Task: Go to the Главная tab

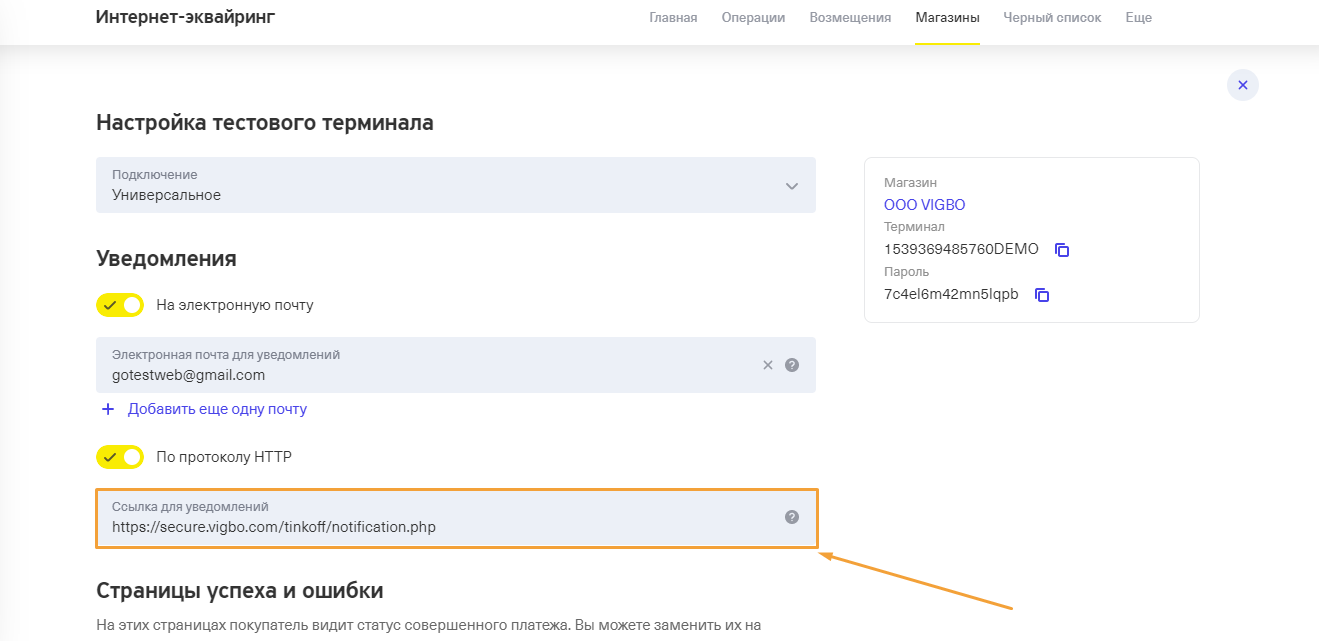Action: [x=673, y=18]
